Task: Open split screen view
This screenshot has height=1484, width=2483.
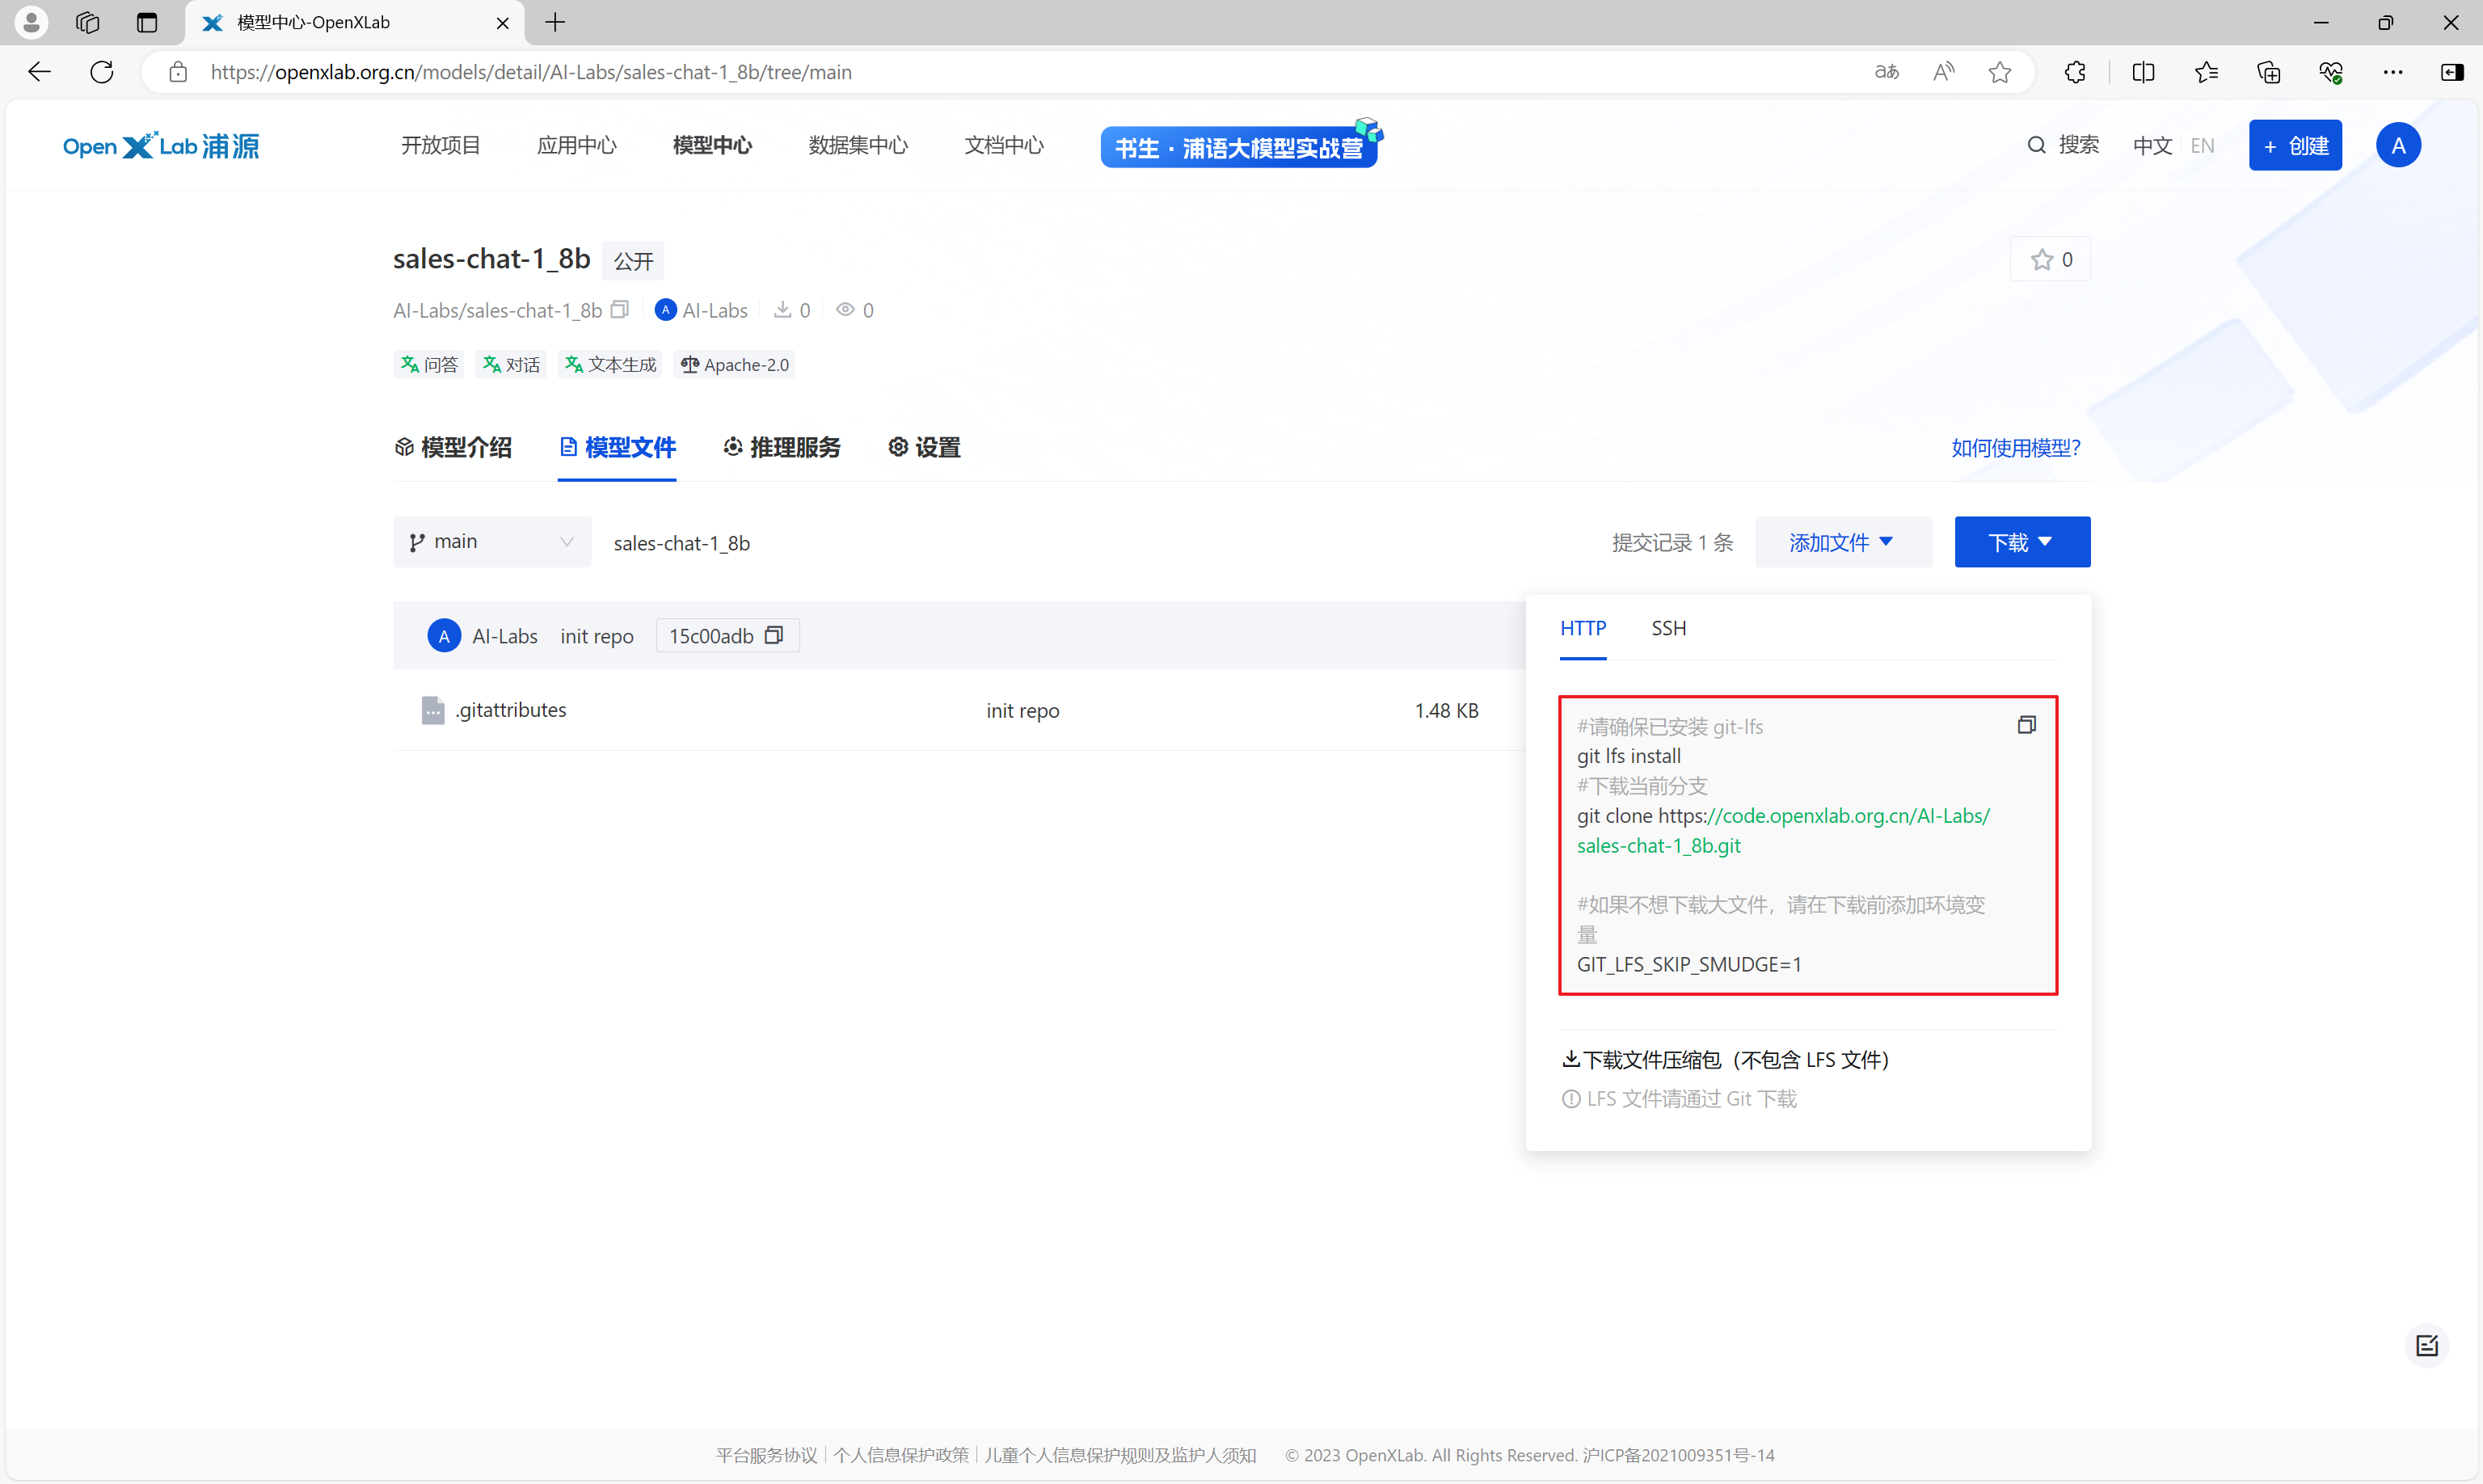Action: [2143, 72]
